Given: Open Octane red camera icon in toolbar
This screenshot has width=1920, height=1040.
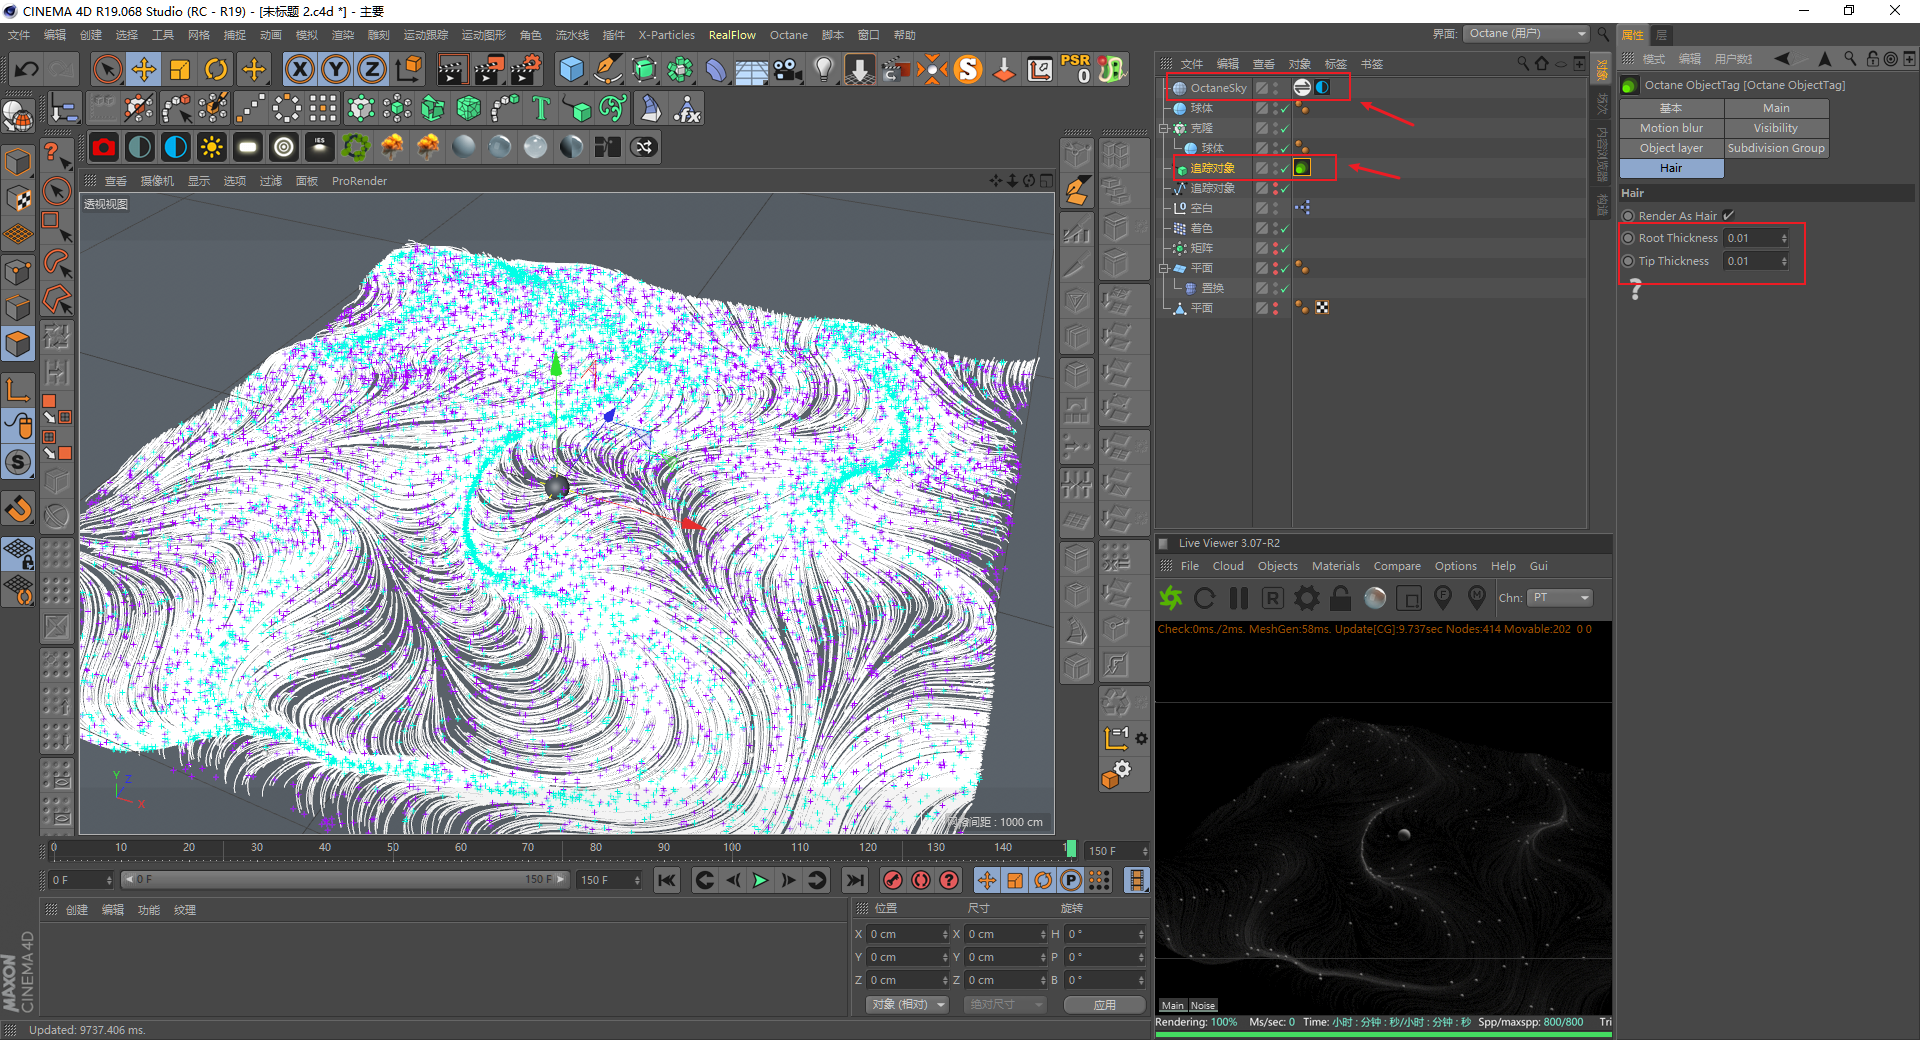Looking at the screenshot, I should [103, 147].
